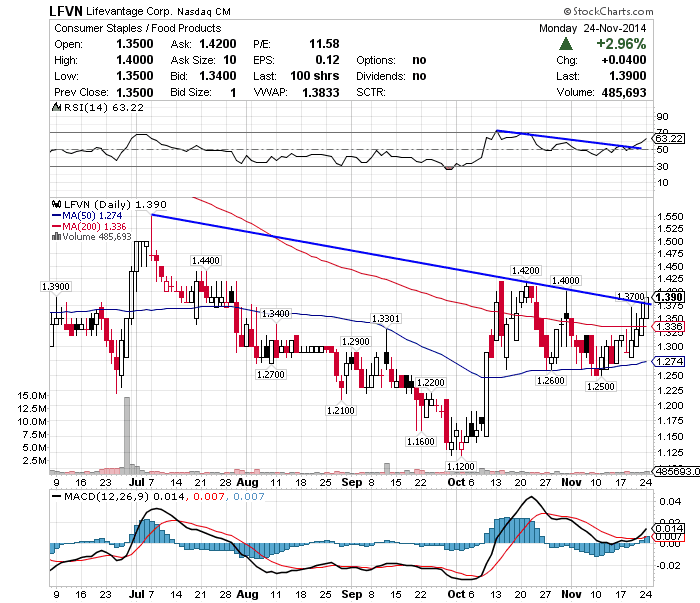Click the VWAP value 1.3833

click(321, 92)
